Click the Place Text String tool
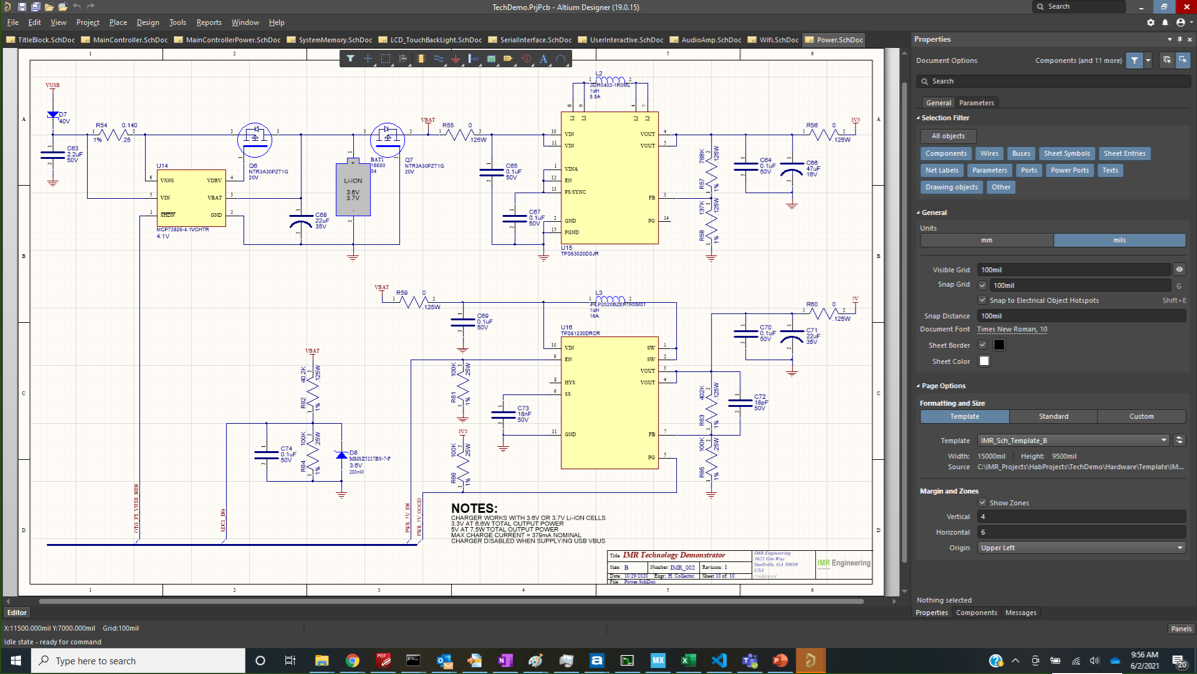1197x674 pixels. (x=543, y=59)
